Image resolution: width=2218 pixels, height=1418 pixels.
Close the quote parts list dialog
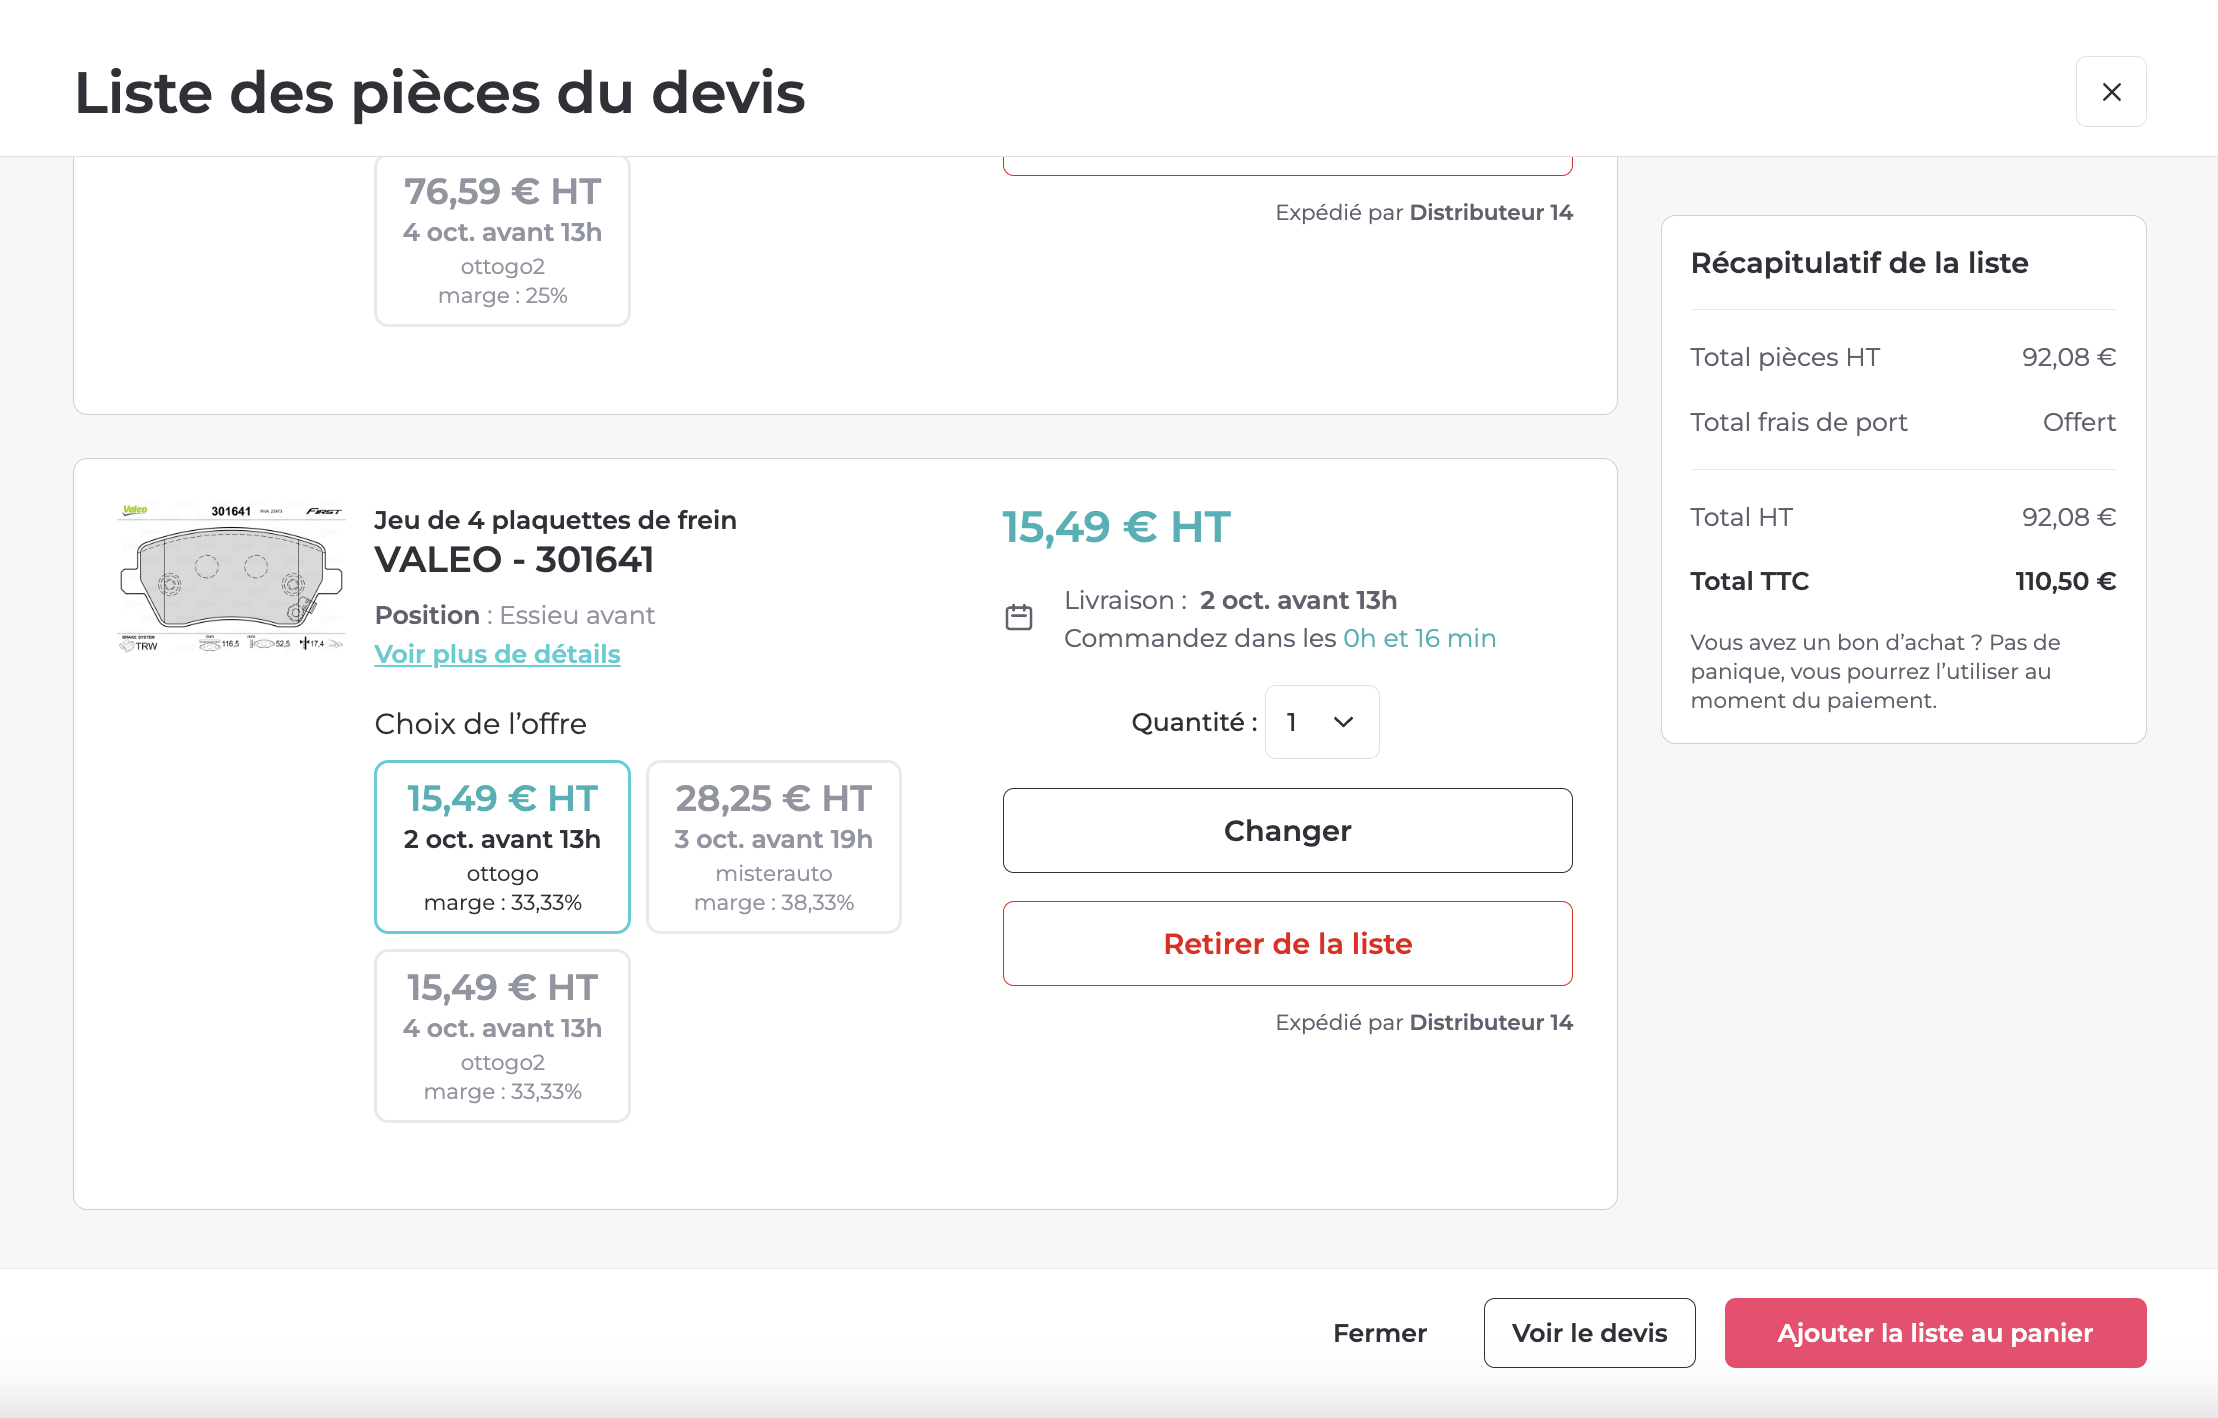pos(2110,92)
